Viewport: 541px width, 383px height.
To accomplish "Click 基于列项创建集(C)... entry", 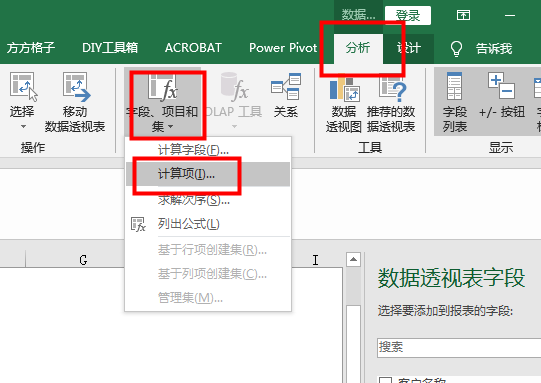I will tap(208, 274).
